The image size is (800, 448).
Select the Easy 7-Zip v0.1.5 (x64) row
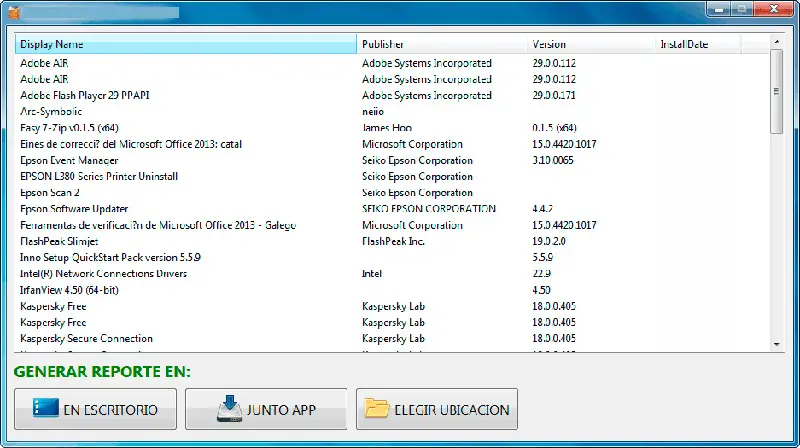(x=392, y=128)
